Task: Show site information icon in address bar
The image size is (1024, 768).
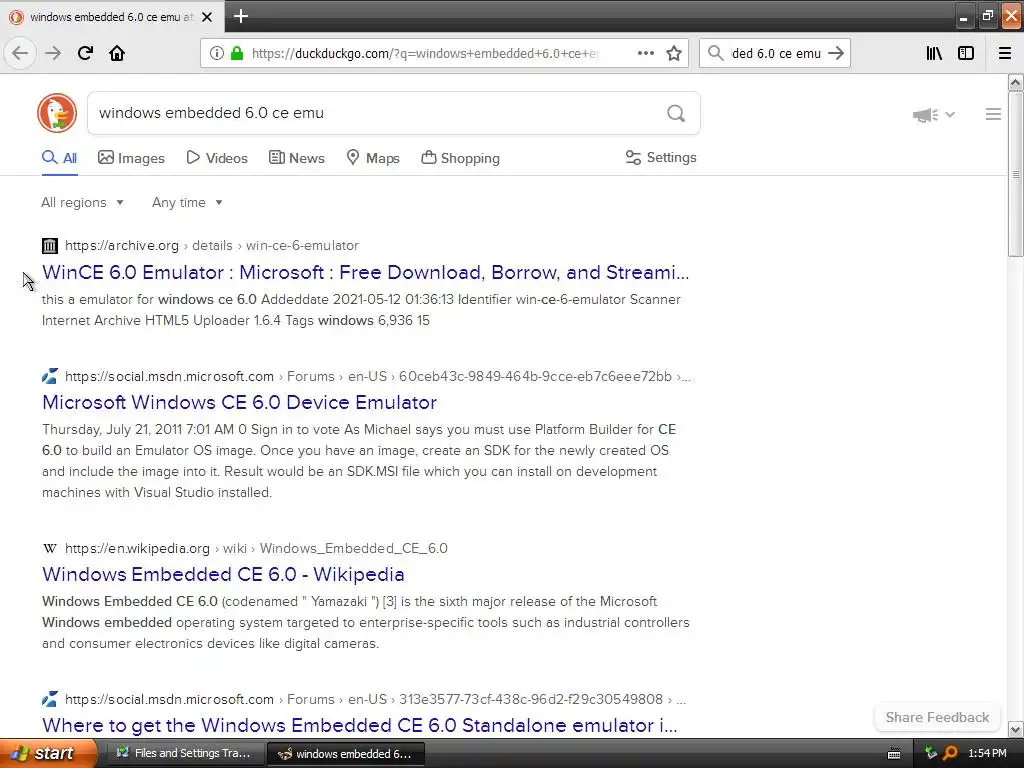Action: pyautogui.click(x=216, y=53)
